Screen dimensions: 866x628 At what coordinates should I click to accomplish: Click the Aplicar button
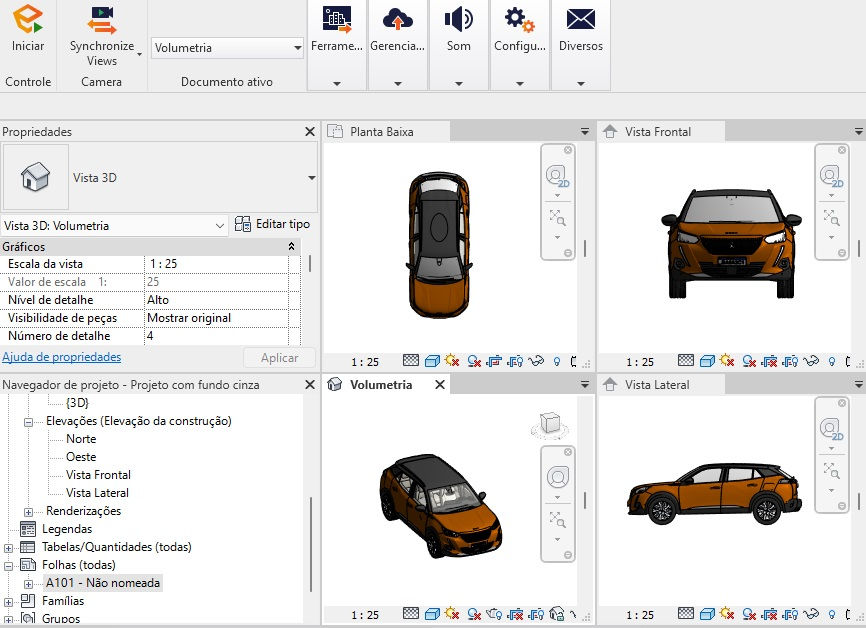(x=279, y=357)
